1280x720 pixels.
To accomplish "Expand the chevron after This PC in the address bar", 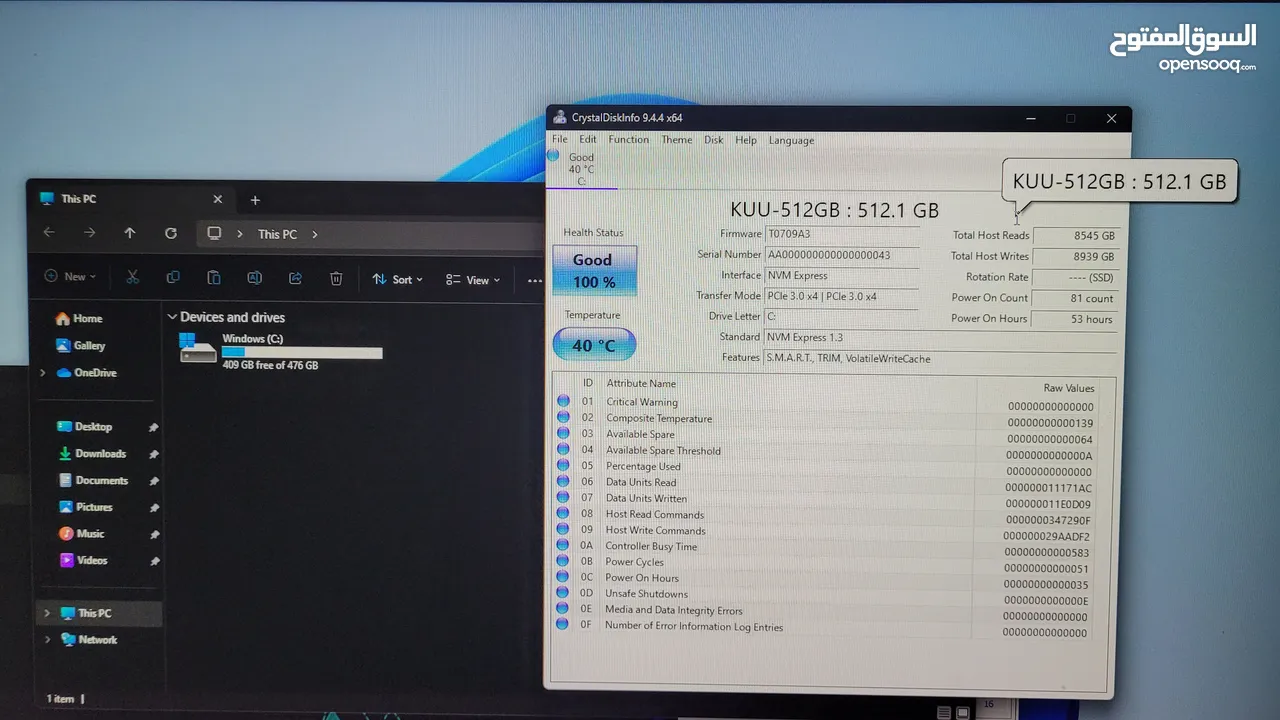I will (x=315, y=234).
